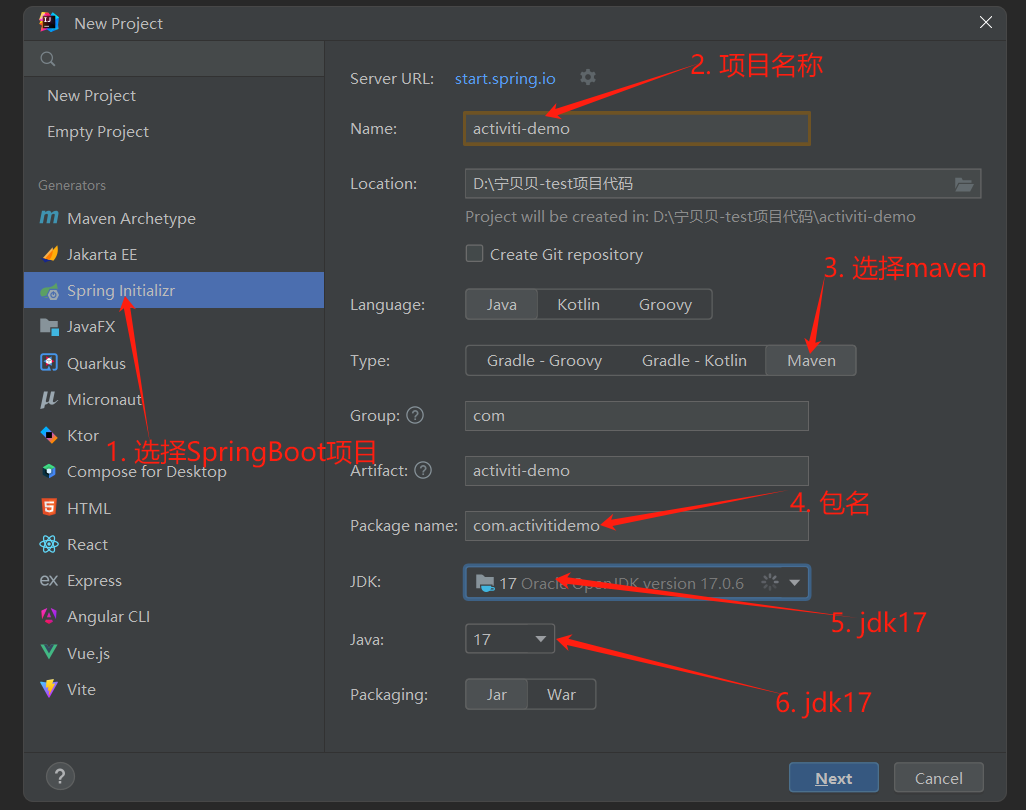This screenshot has height=810, width=1026.
Task: Choose Compose for Desktop generator label
Action: (x=147, y=472)
